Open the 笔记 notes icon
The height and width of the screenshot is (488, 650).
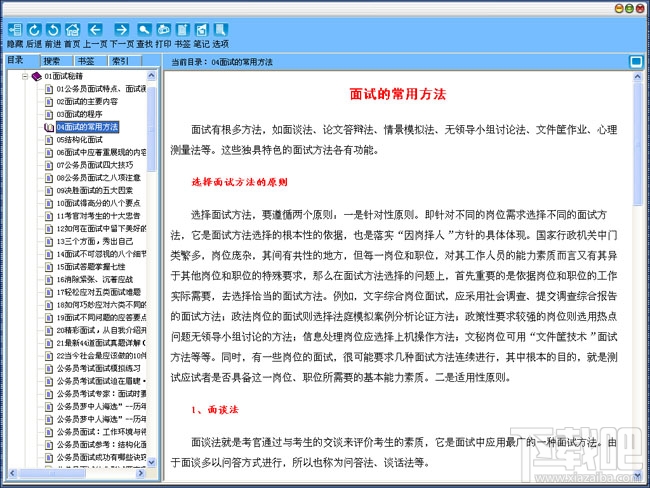[x=201, y=30]
